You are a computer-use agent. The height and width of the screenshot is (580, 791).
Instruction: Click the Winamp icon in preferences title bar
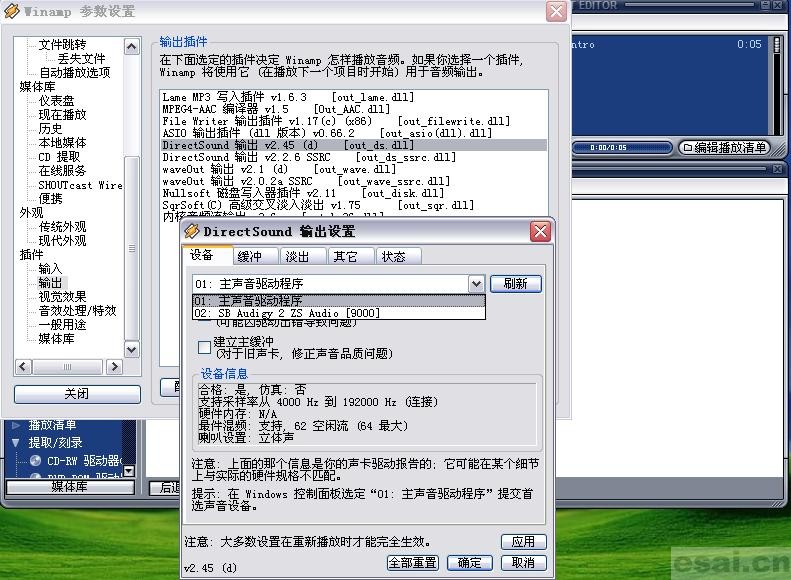12,11
